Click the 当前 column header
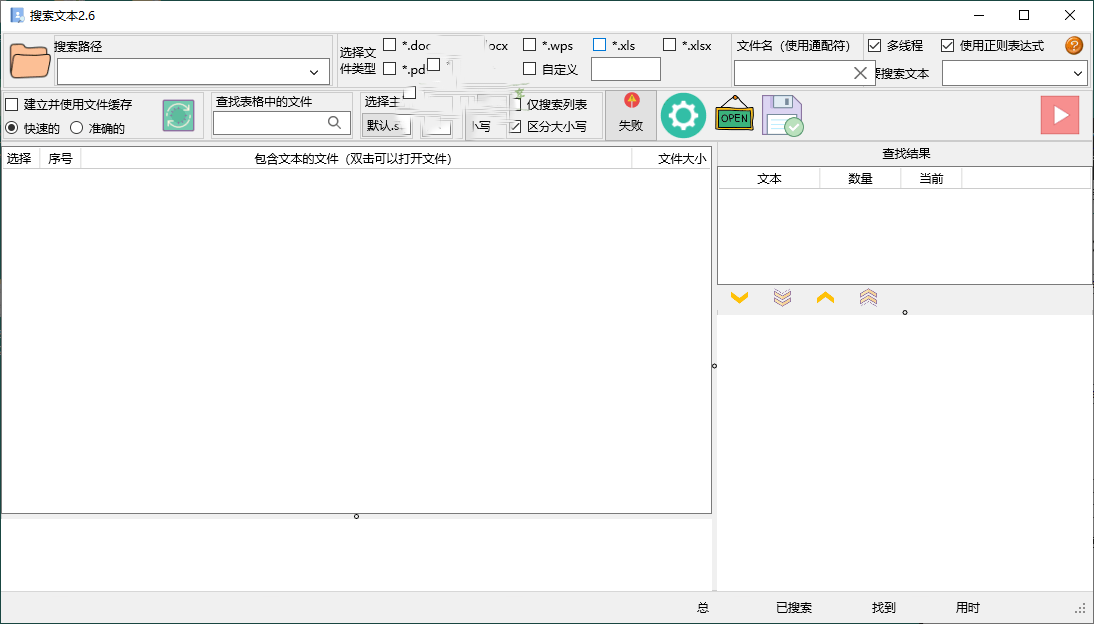 tap(931, 179)
